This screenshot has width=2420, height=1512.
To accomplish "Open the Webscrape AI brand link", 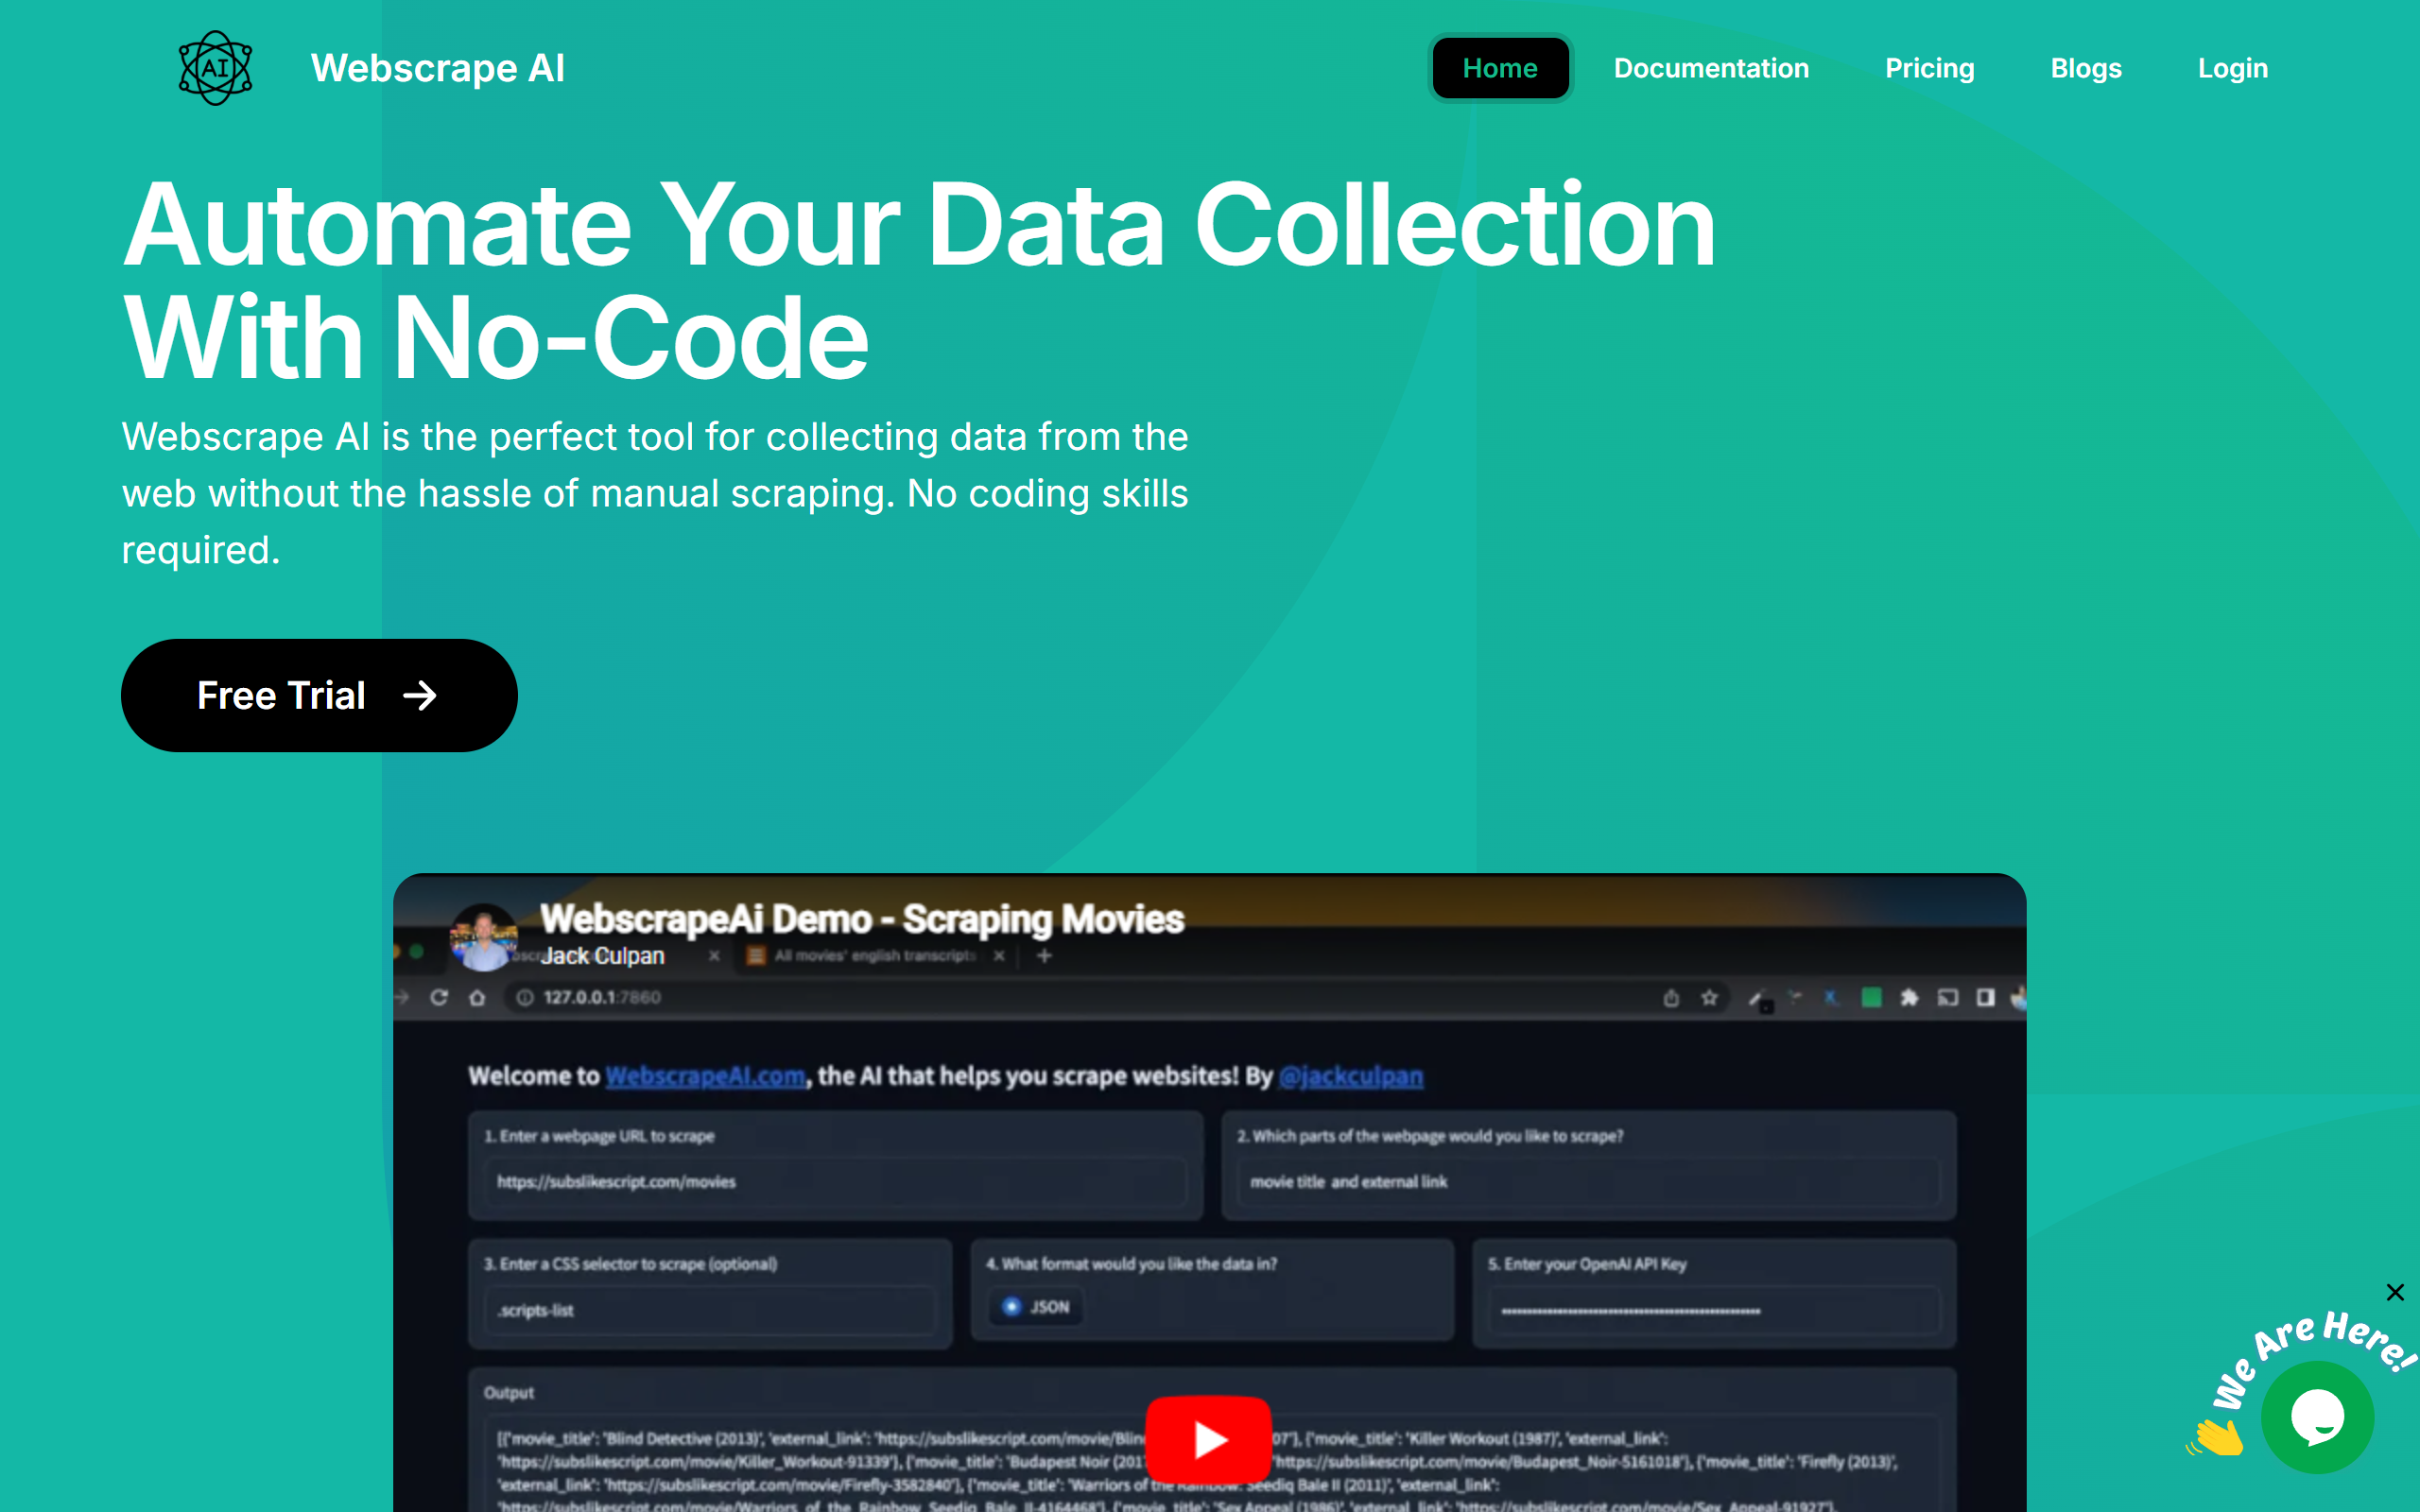I will pos(437,68).
